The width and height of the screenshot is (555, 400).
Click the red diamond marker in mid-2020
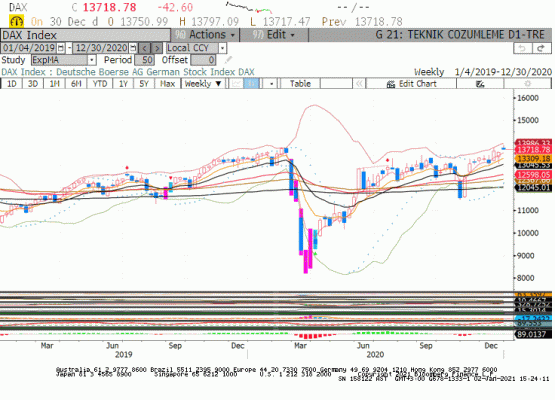(x=388, y=160)
